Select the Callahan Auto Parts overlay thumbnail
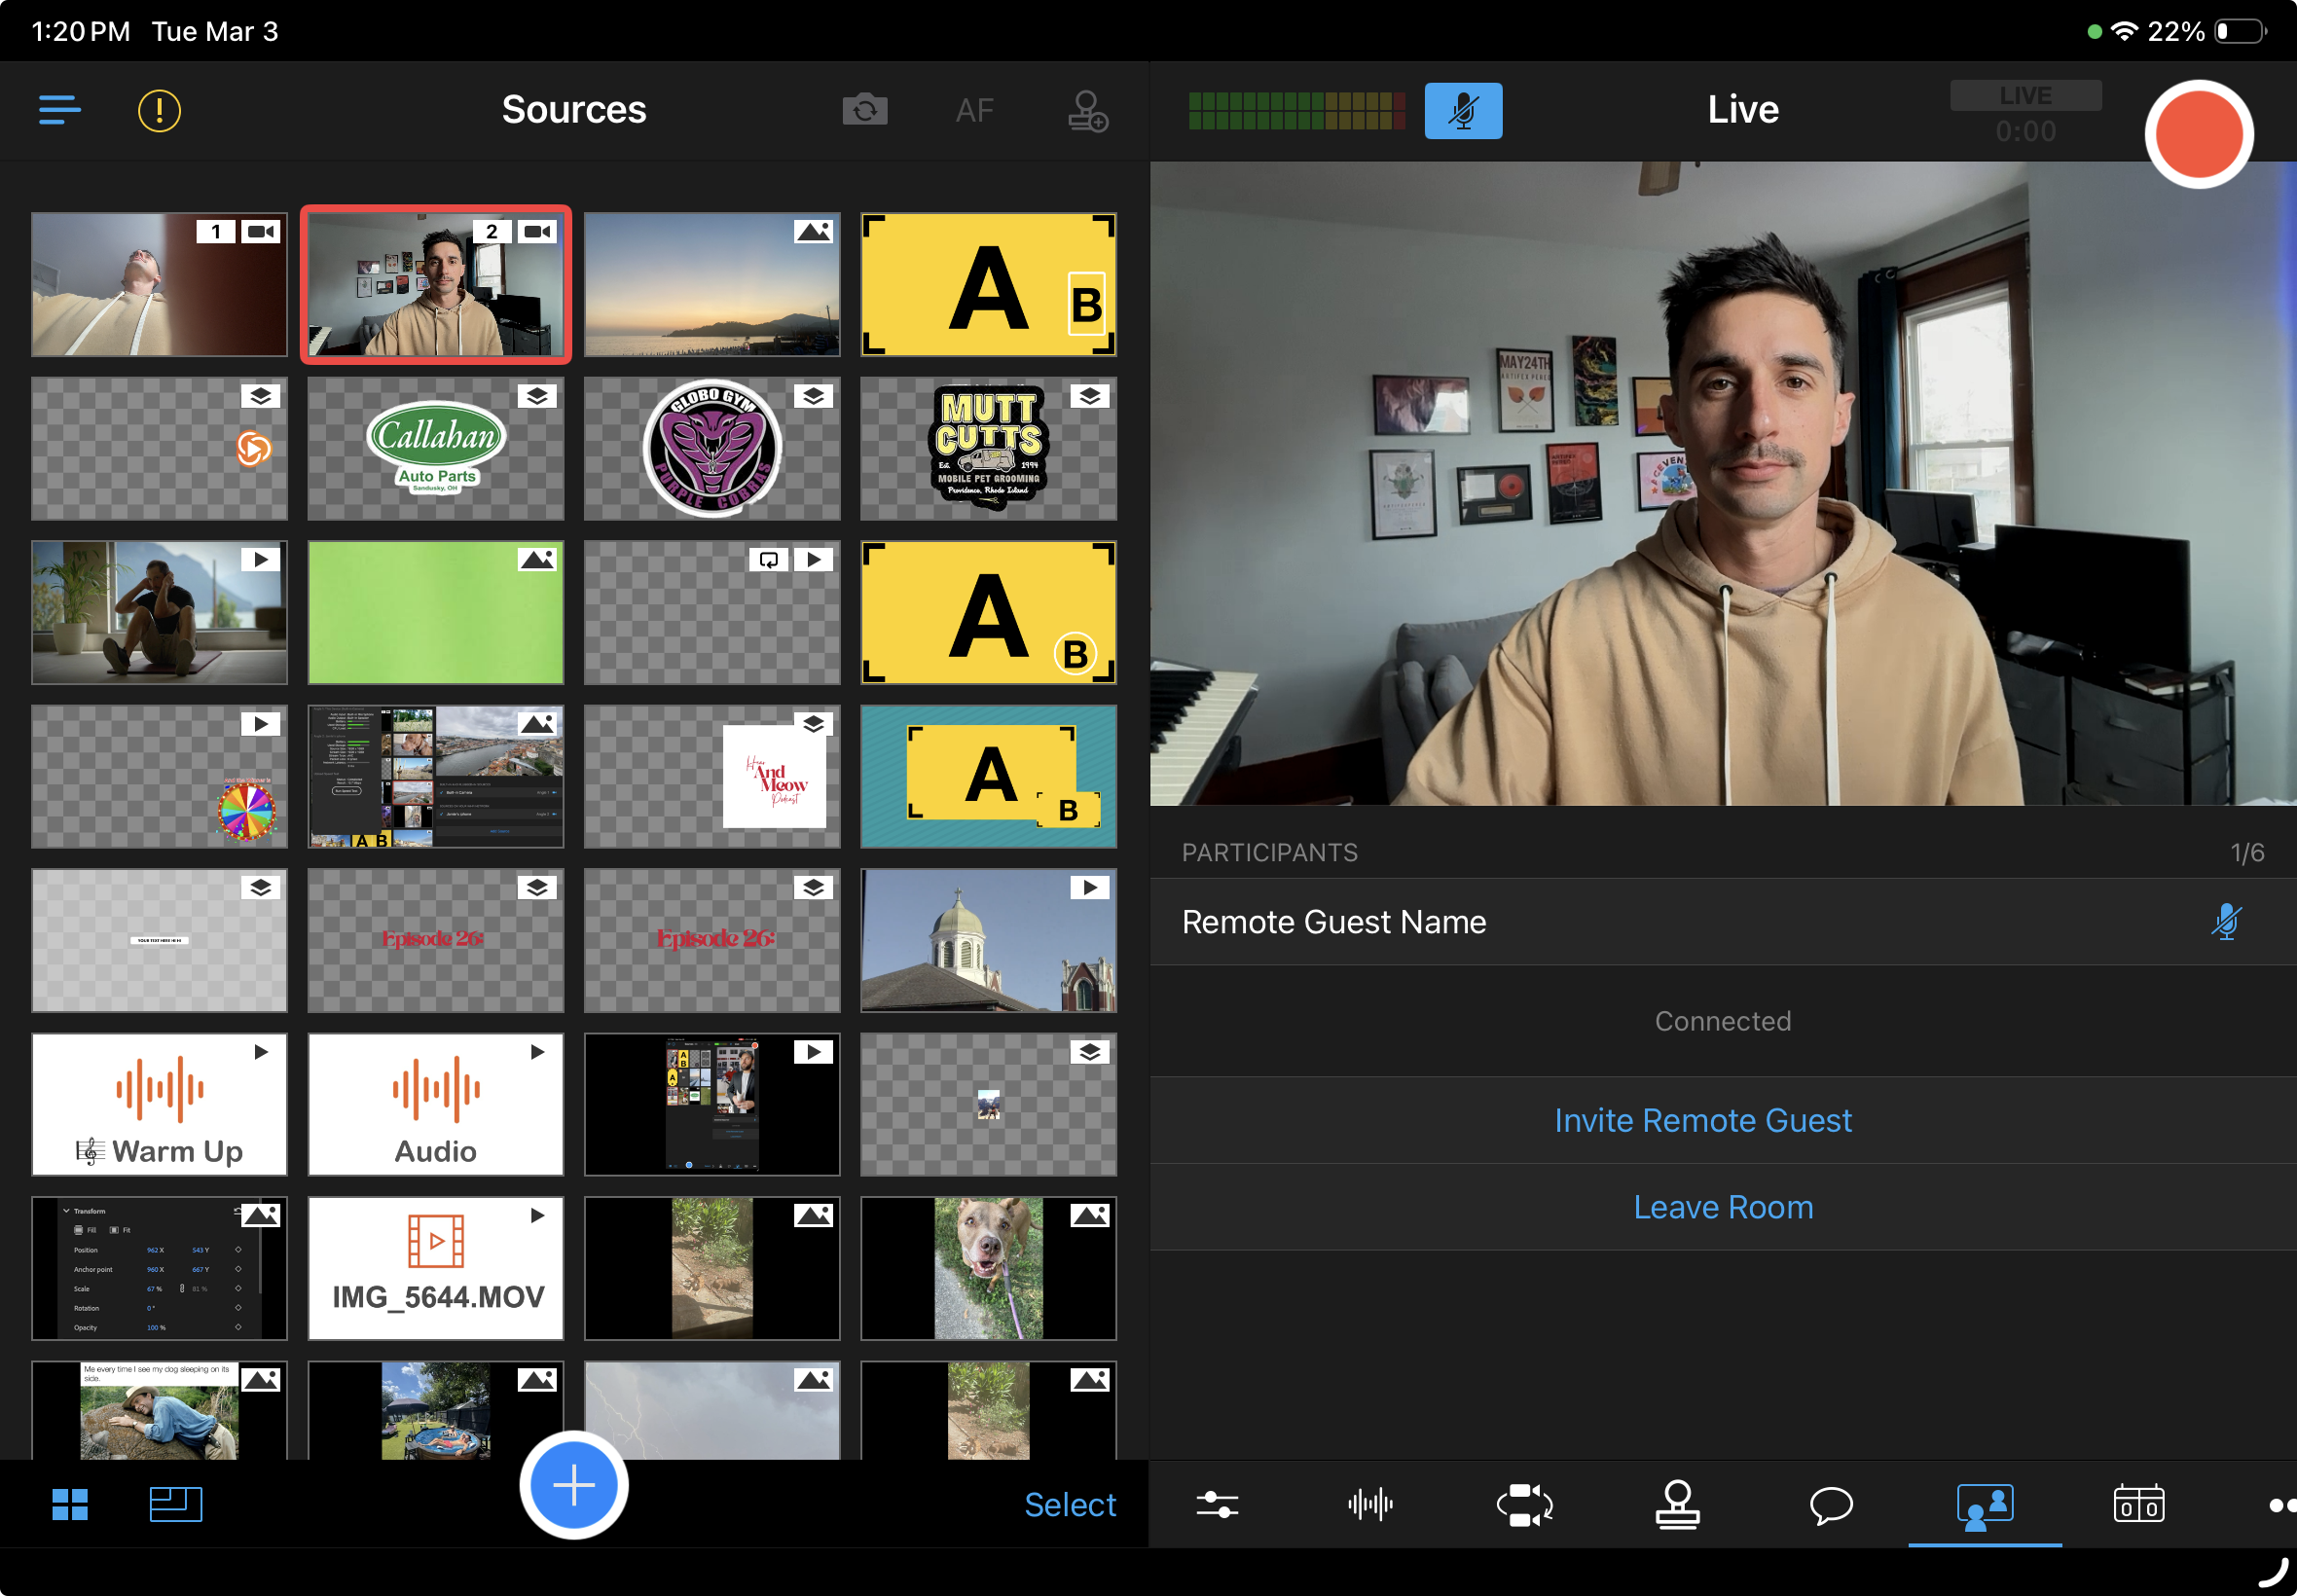Screen dimensions: 2297x1596 [436, 448]
